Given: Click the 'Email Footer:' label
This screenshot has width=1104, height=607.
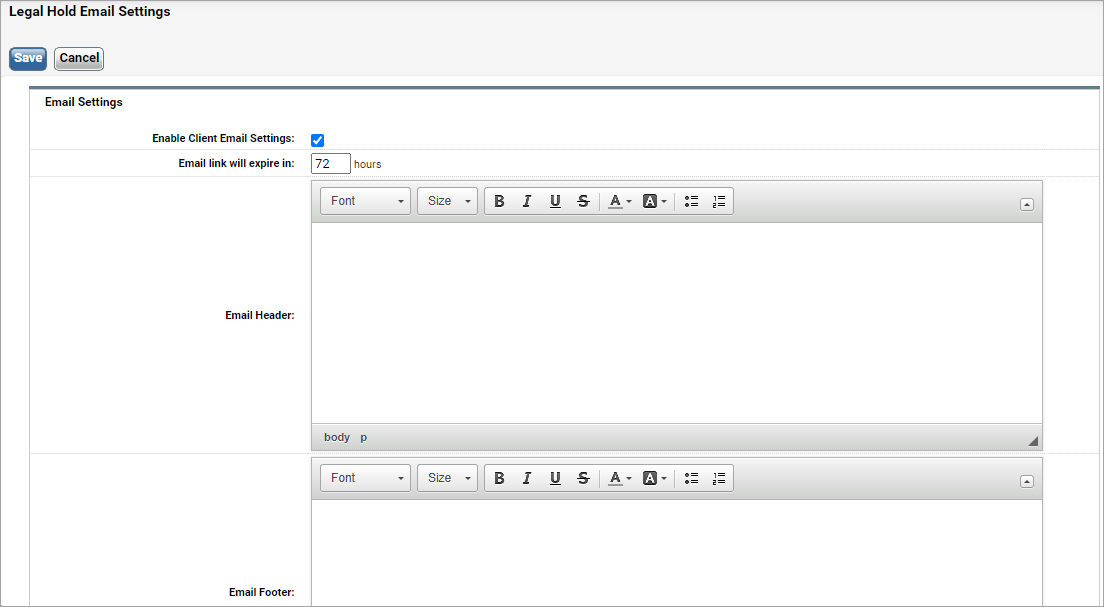Looking at the screenshot, I should point(262,592).
